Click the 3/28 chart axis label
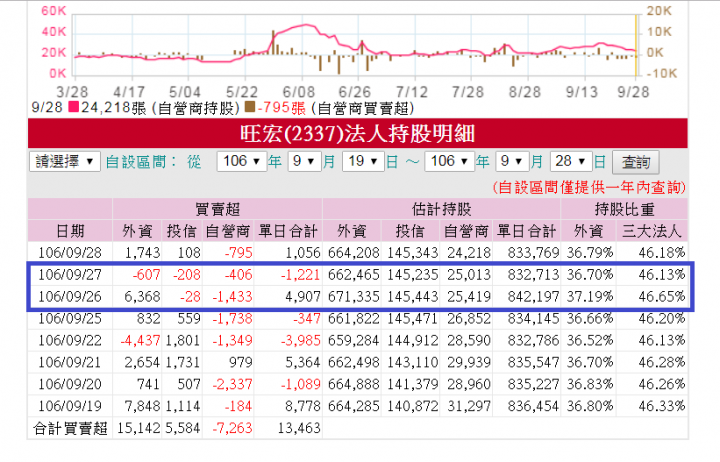This screenshot has width=720, height=462. pyautogui.click(x=72, y=92)
